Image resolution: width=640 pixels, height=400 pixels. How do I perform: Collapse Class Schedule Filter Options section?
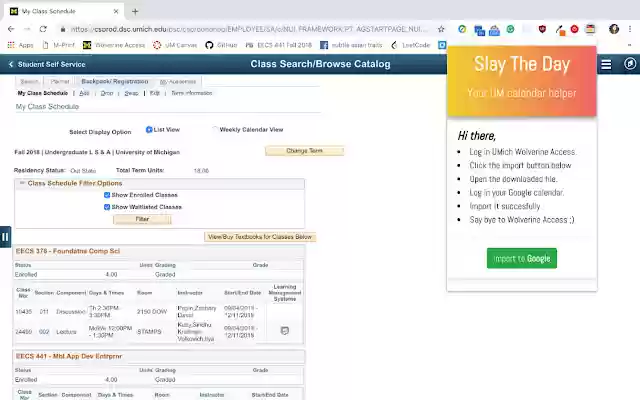tap(22, 183)
